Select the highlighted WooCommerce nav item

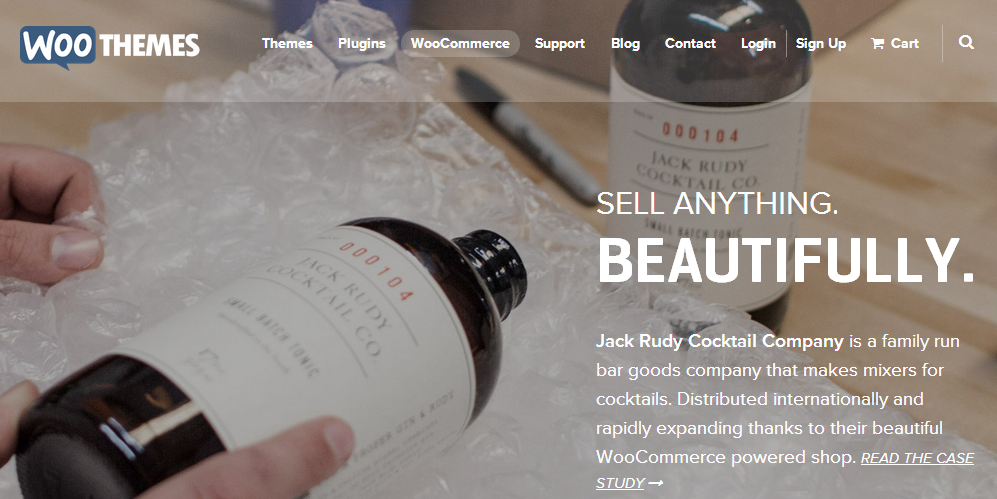click(460, 43)
